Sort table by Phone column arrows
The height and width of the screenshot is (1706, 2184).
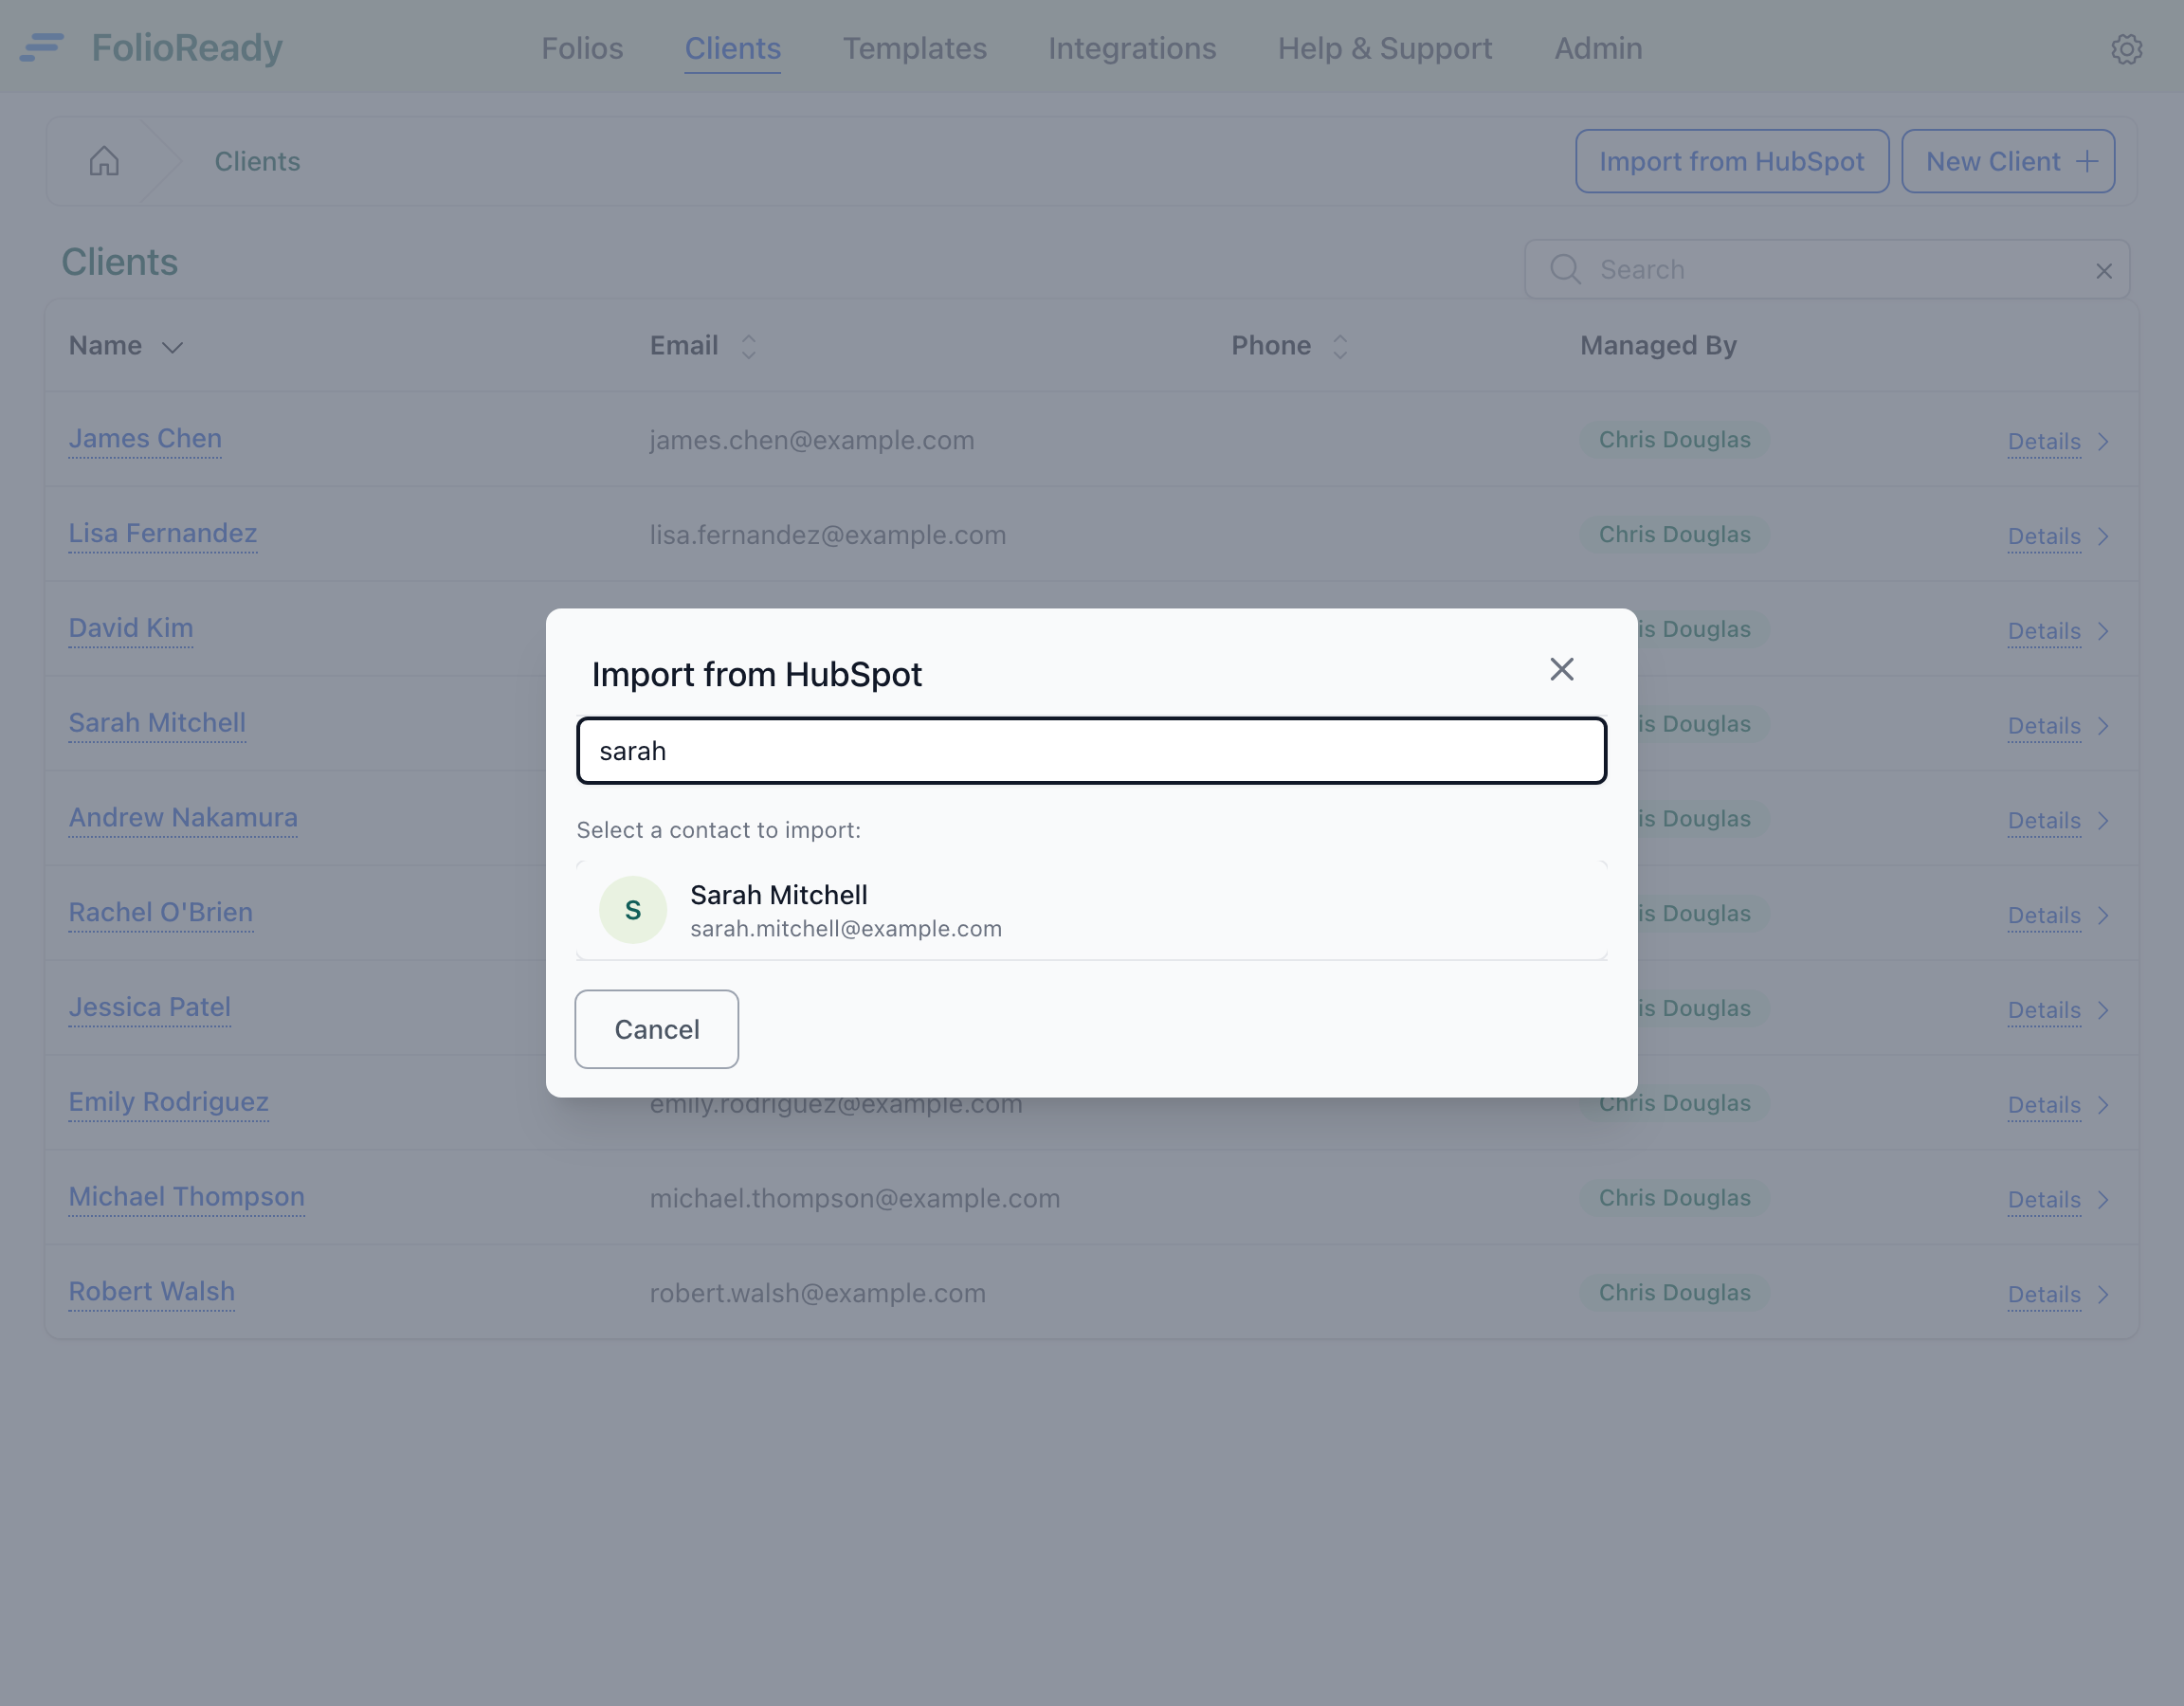(x=1340, y=346)
